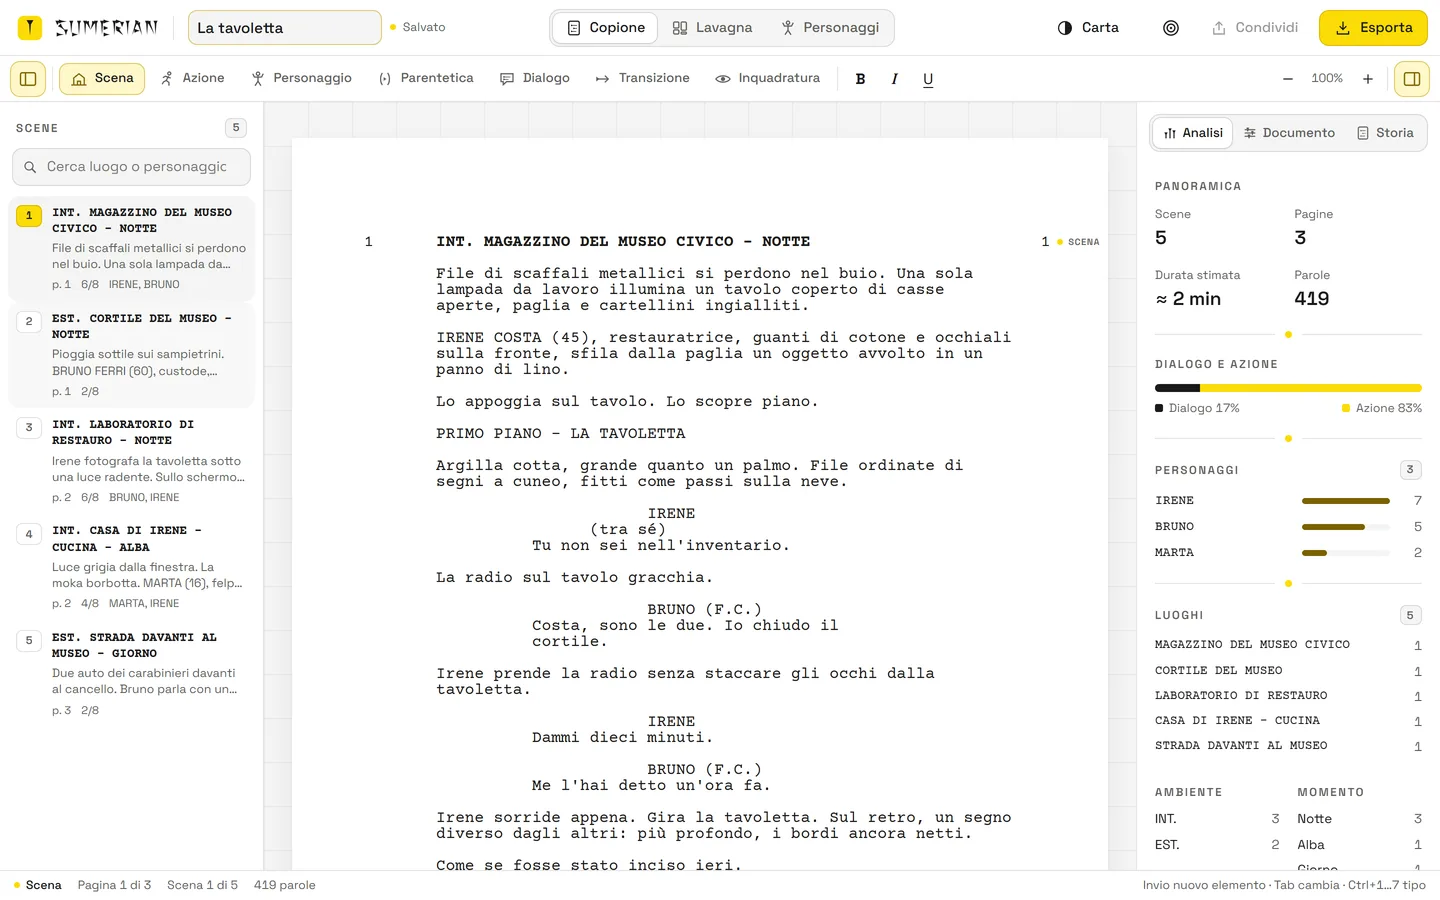The image size is (1440, 900).
Task: Select the Scena element type
Action: tap(102, 78)
